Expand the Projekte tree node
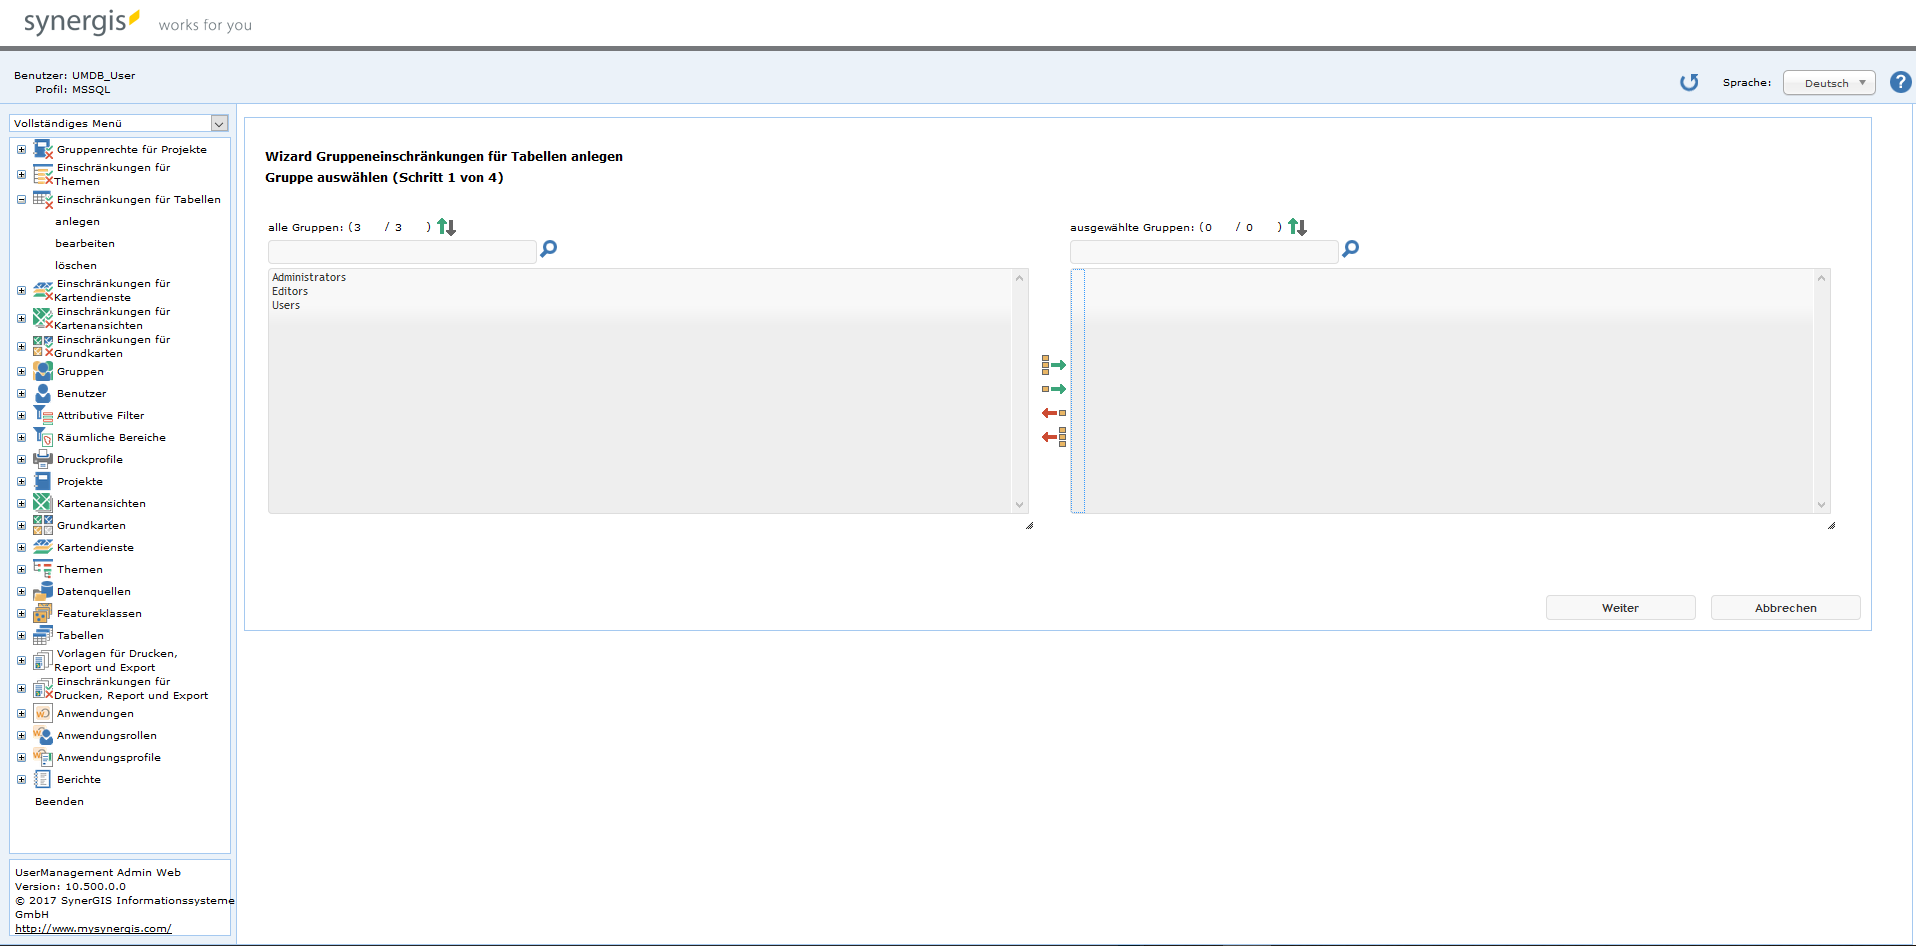The height and width of the screenshot is (946, 1916). [21, 481]
